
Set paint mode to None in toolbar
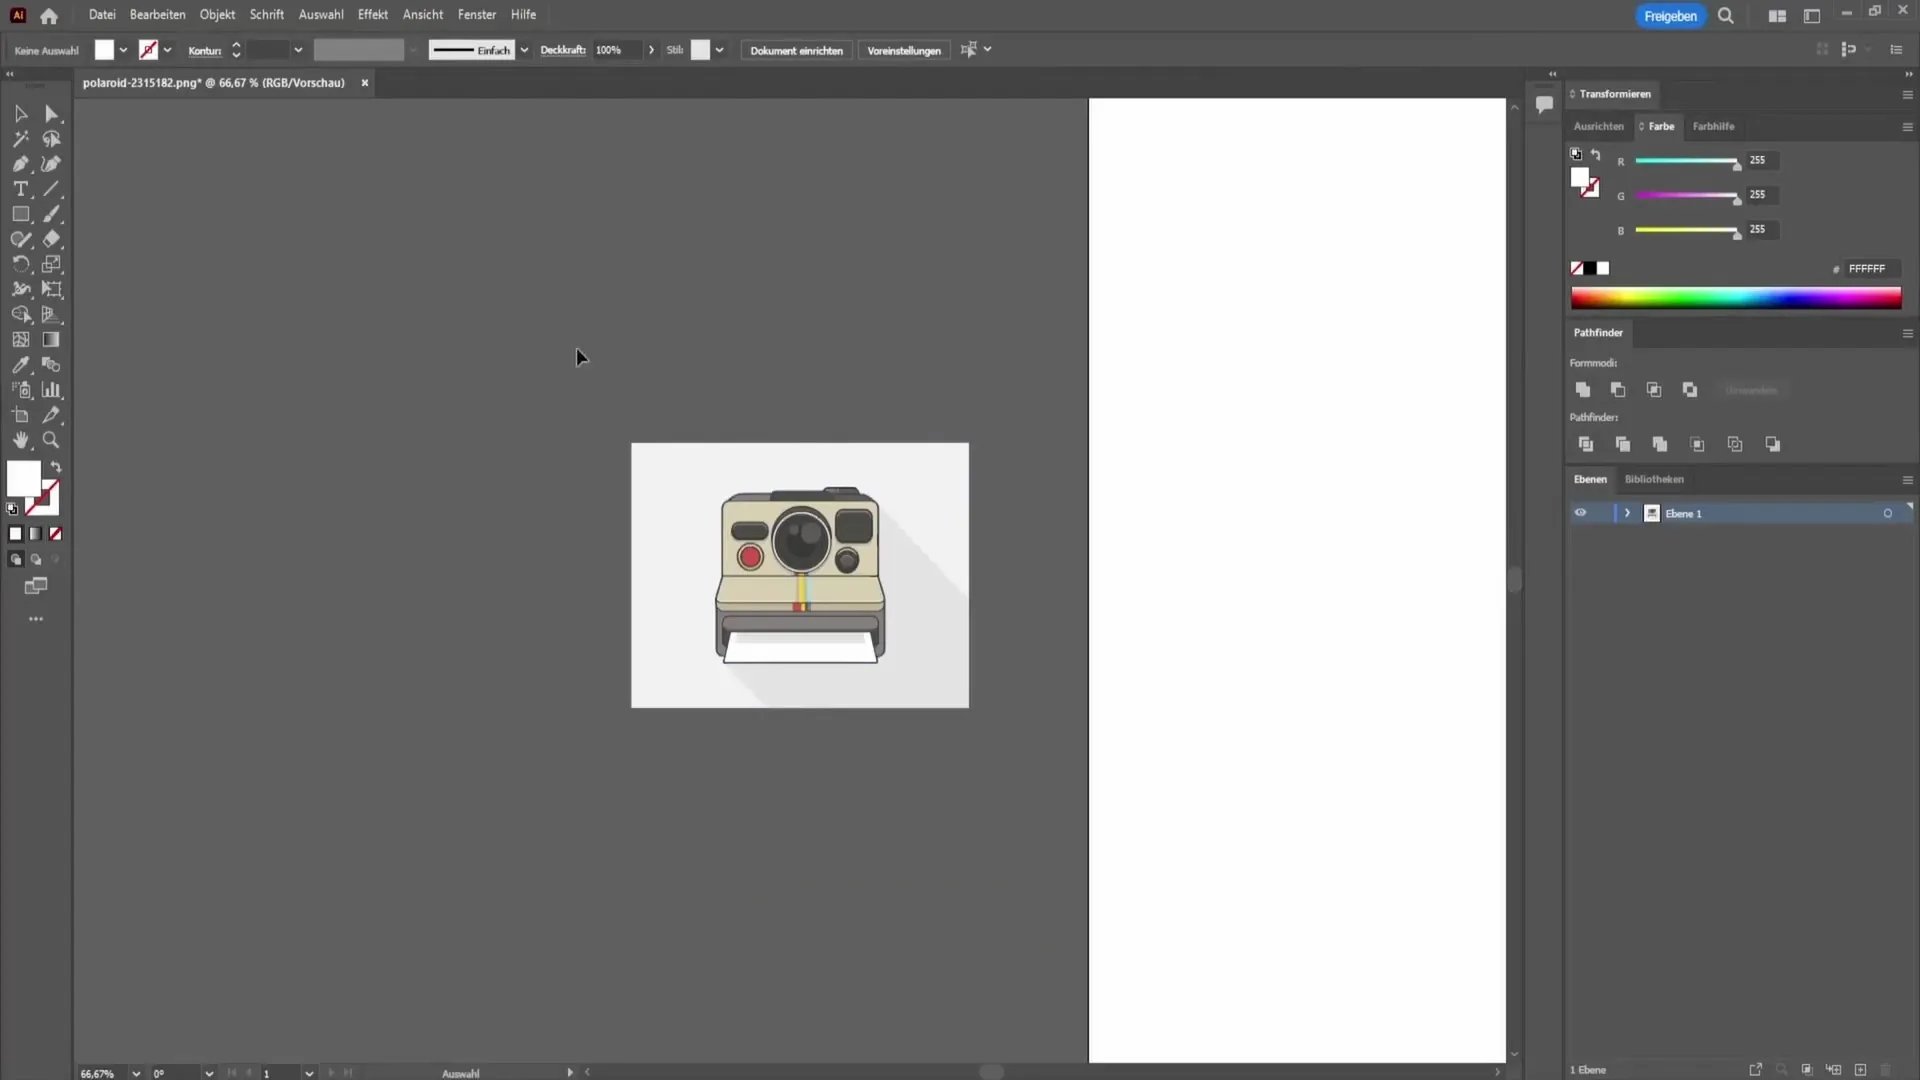(x=55, y=534)
